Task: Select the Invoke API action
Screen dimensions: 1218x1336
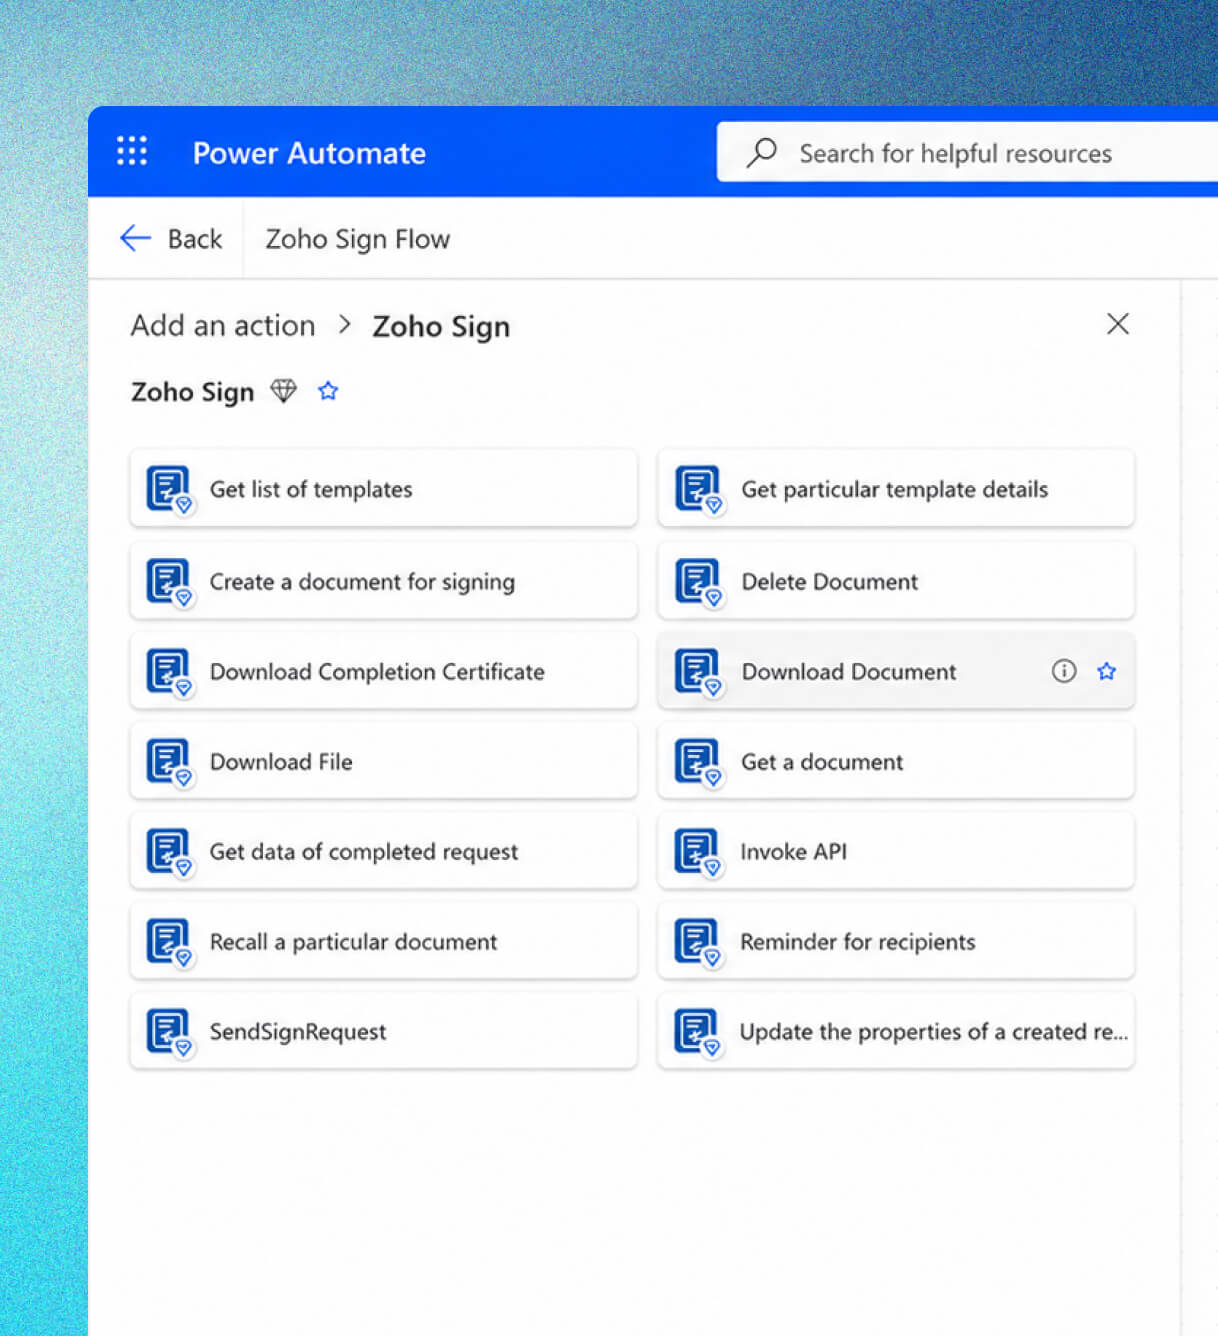Action: [896, 851]
